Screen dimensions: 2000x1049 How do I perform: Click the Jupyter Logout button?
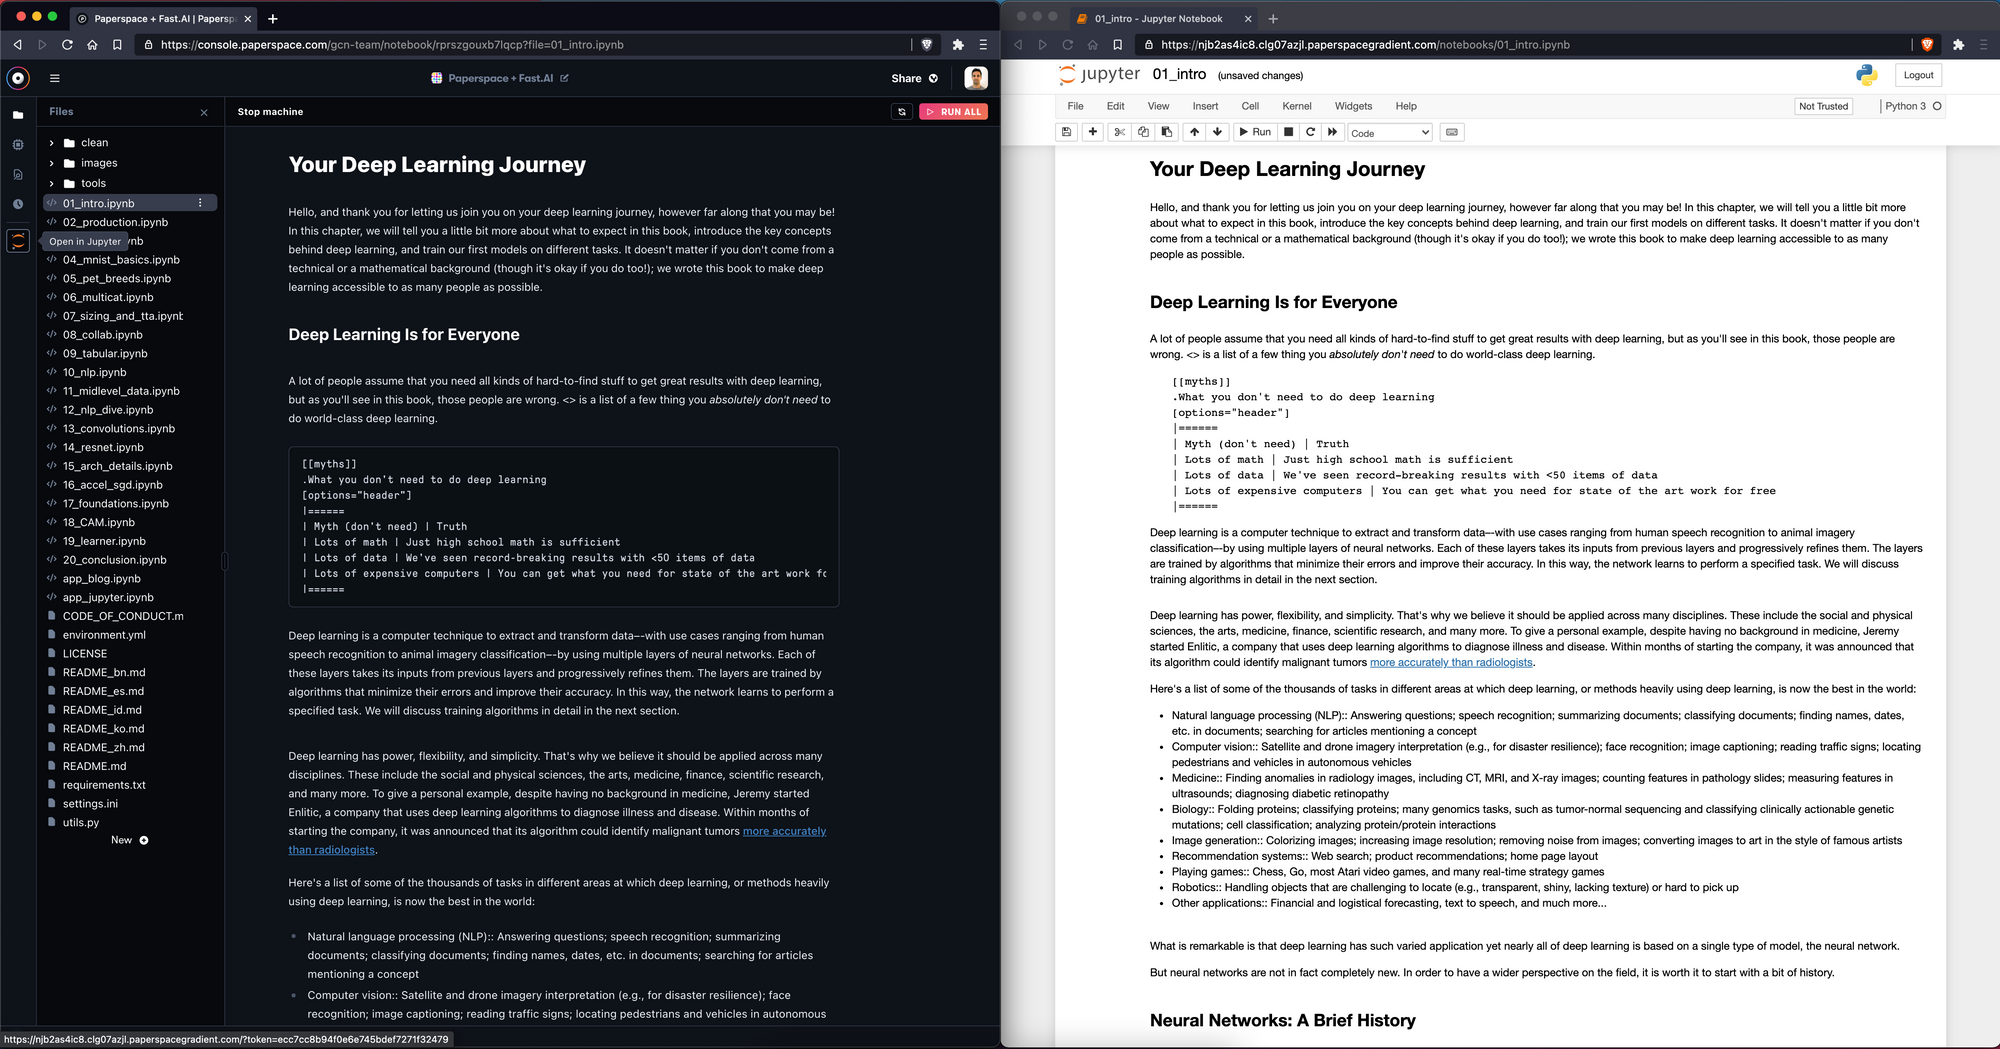pyautogui.click(x=1918, y=75)
